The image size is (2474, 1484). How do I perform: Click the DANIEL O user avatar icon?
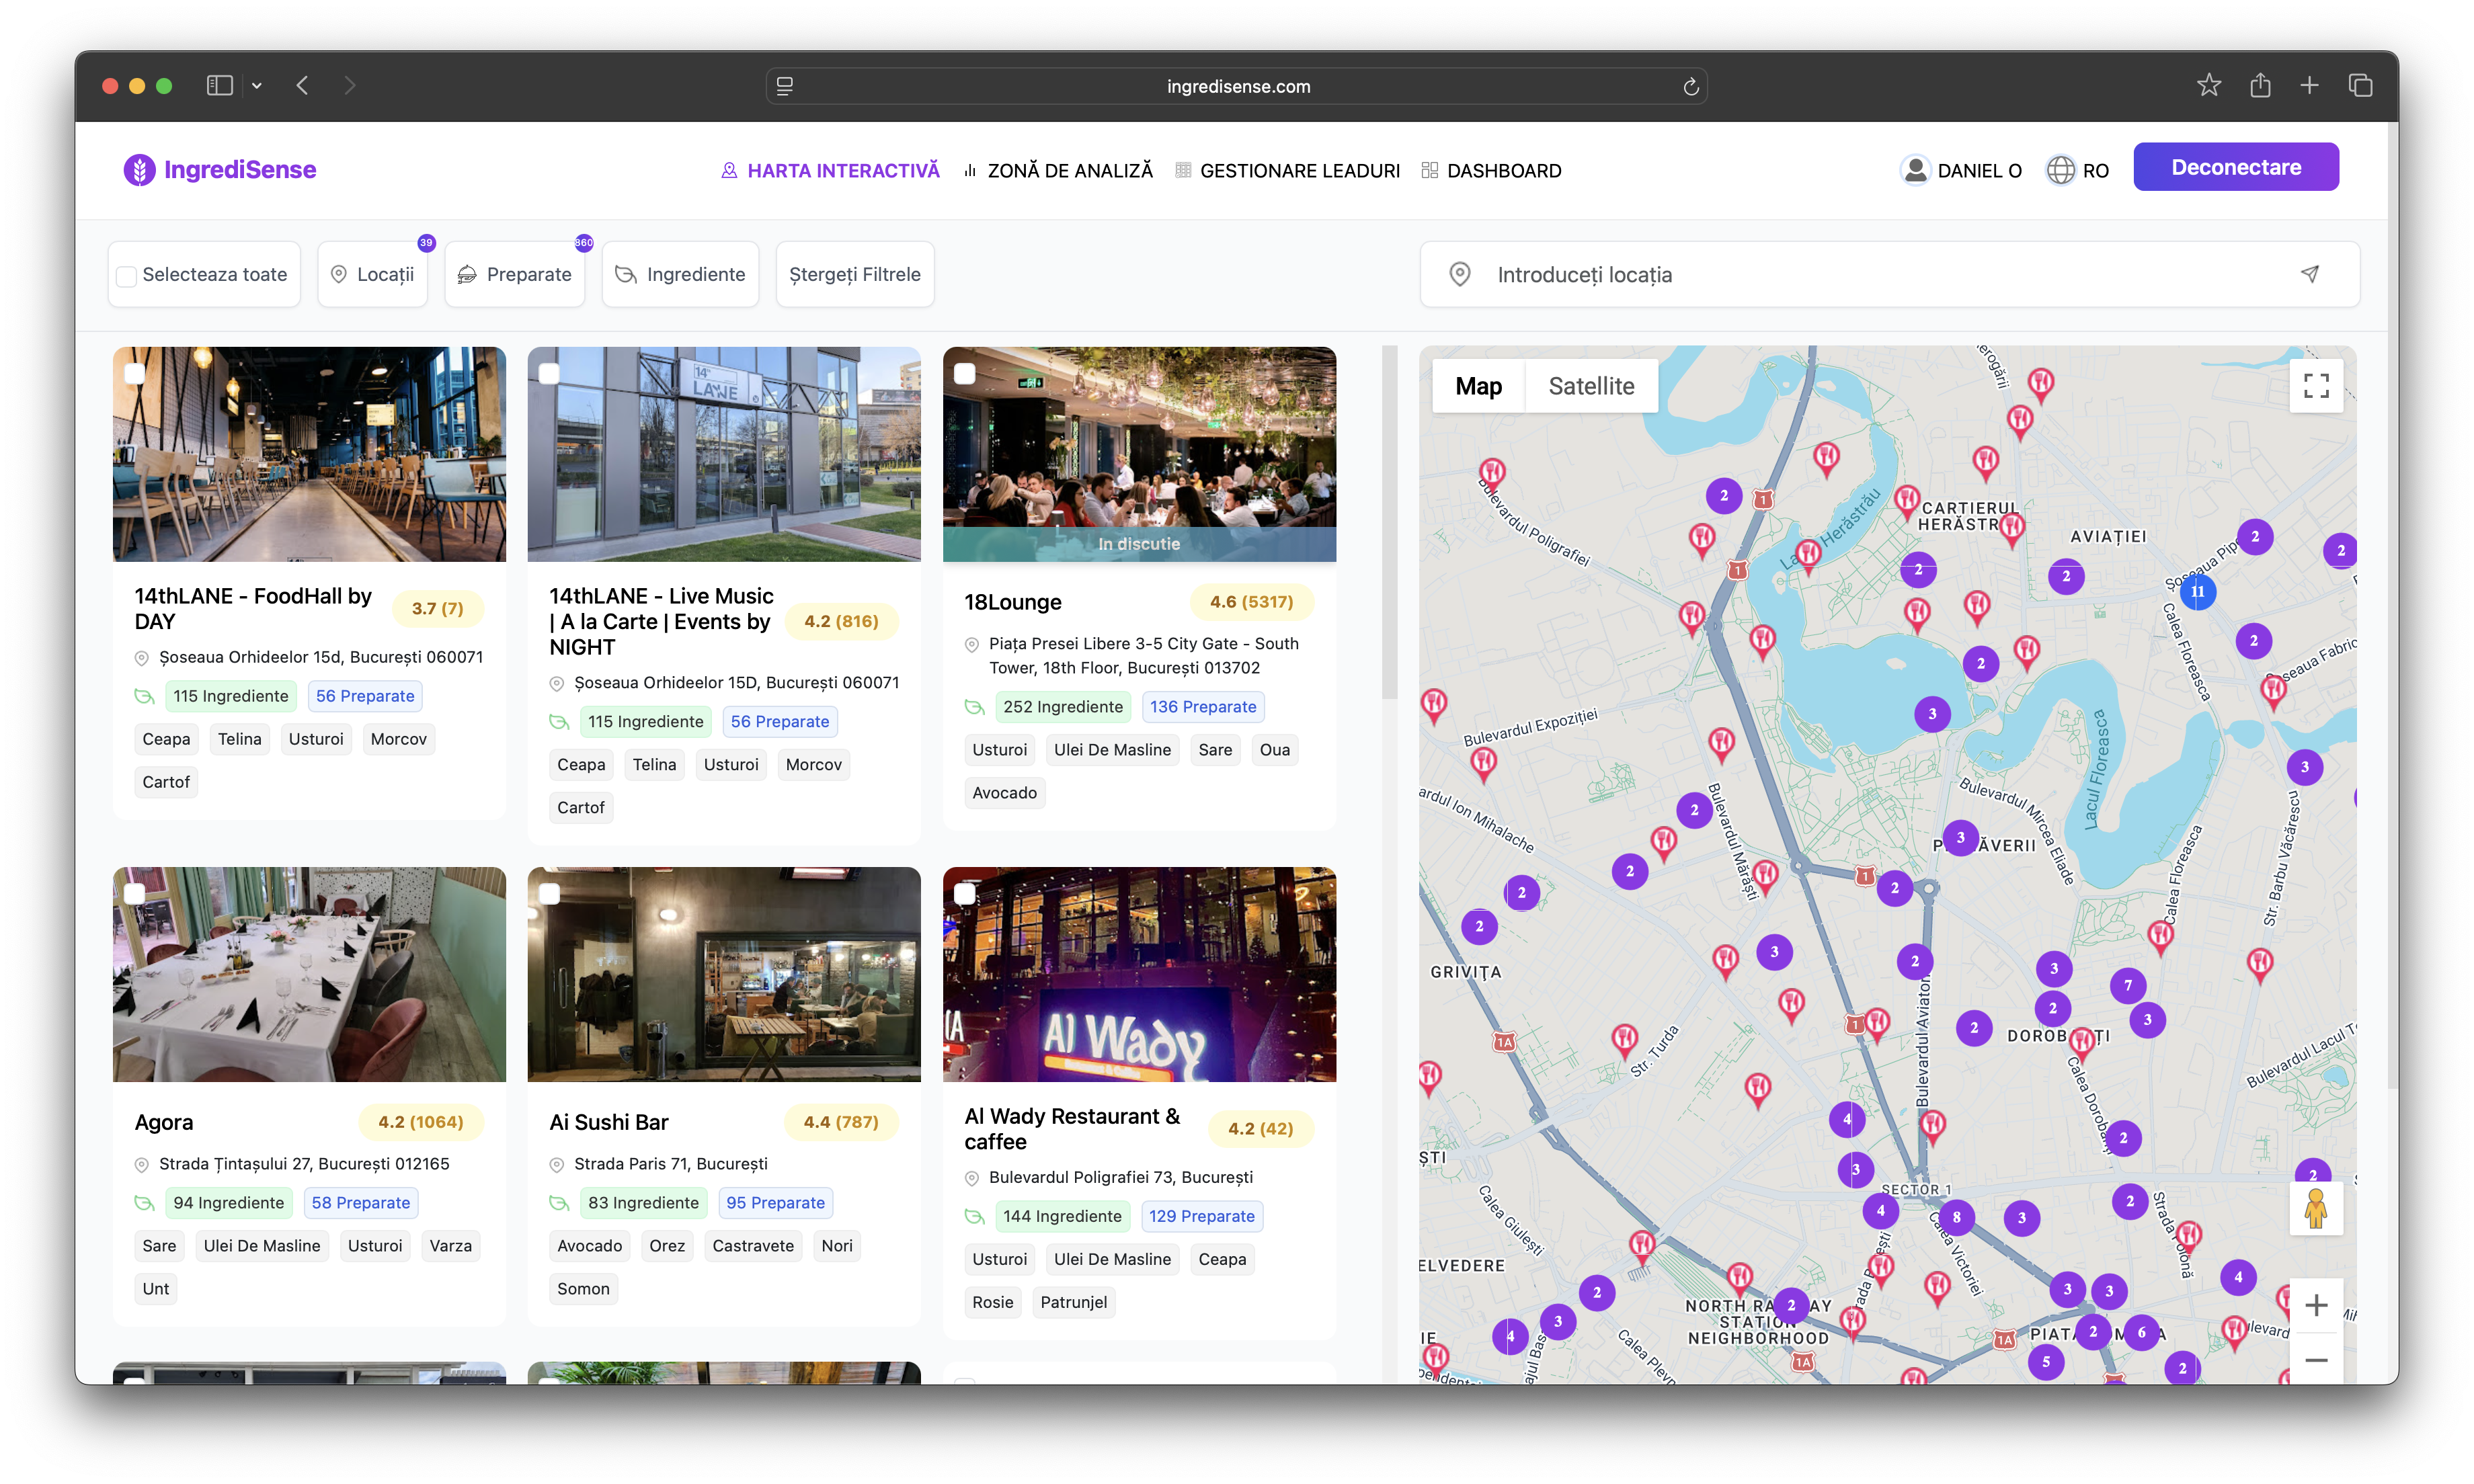pos(1915,170)
